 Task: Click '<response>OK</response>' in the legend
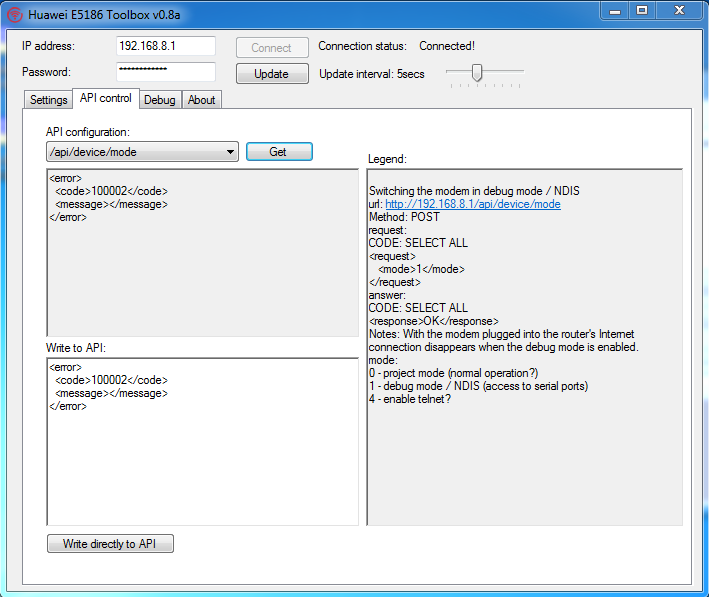pyautogui.click(x=434, y=321)
